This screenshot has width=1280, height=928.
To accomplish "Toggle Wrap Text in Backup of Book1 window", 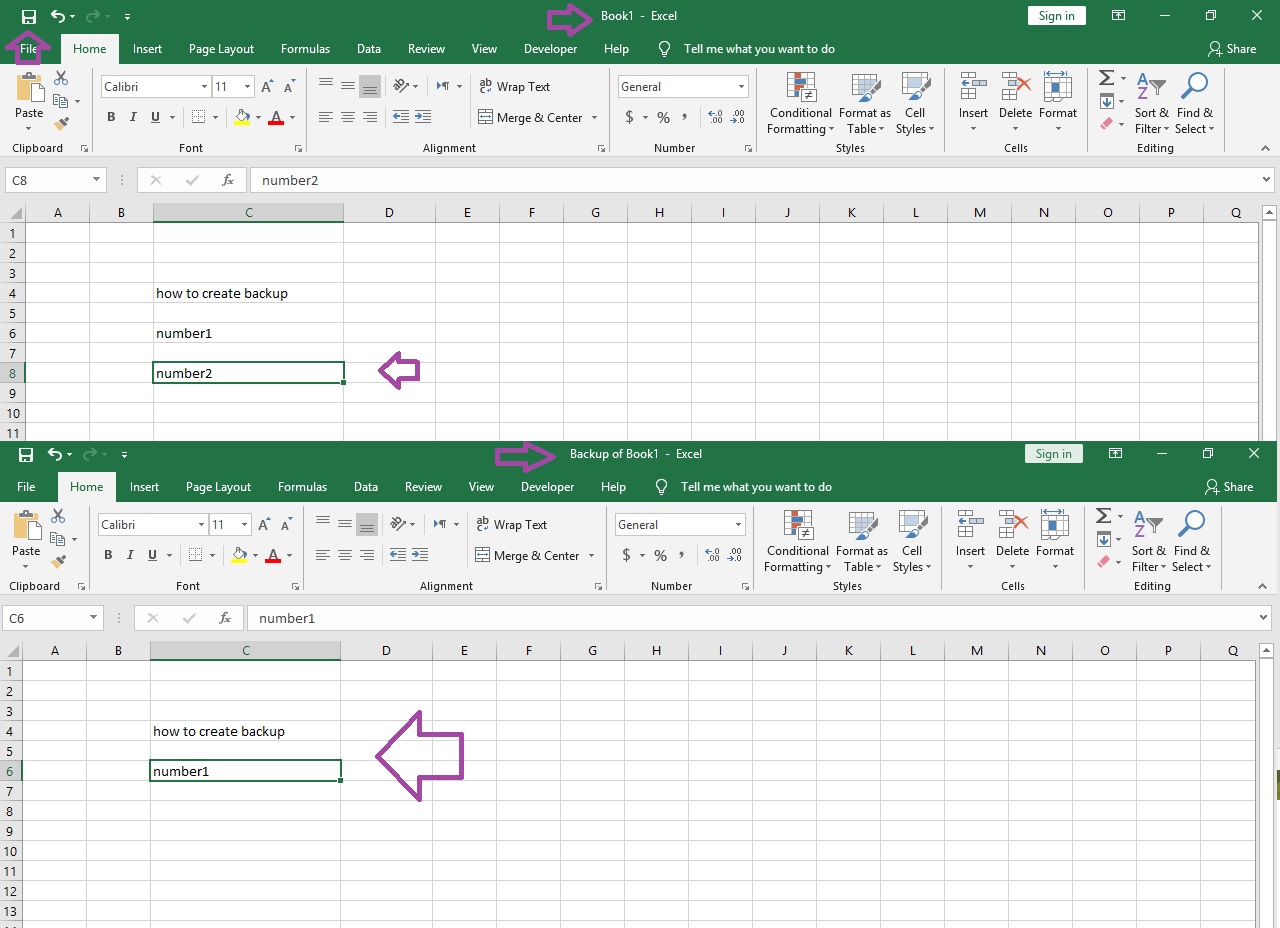I will [511, 525].
